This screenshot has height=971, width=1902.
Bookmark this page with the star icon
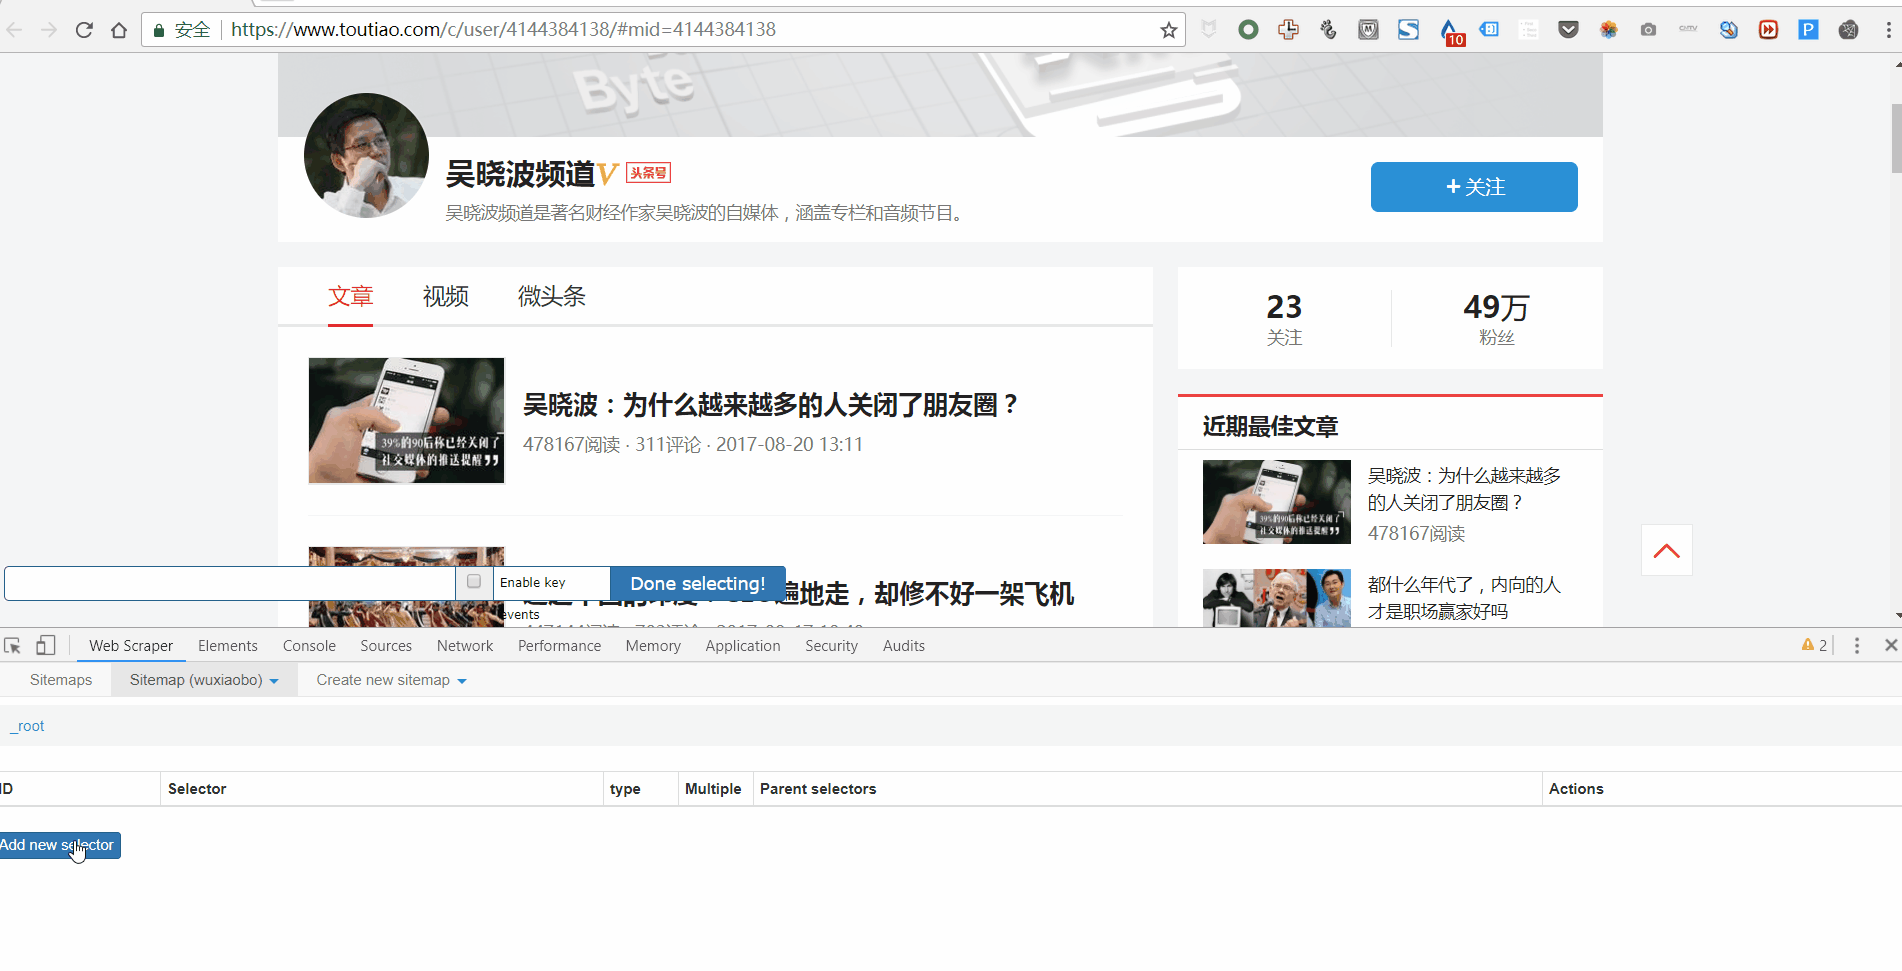[x=1168, y=30]
